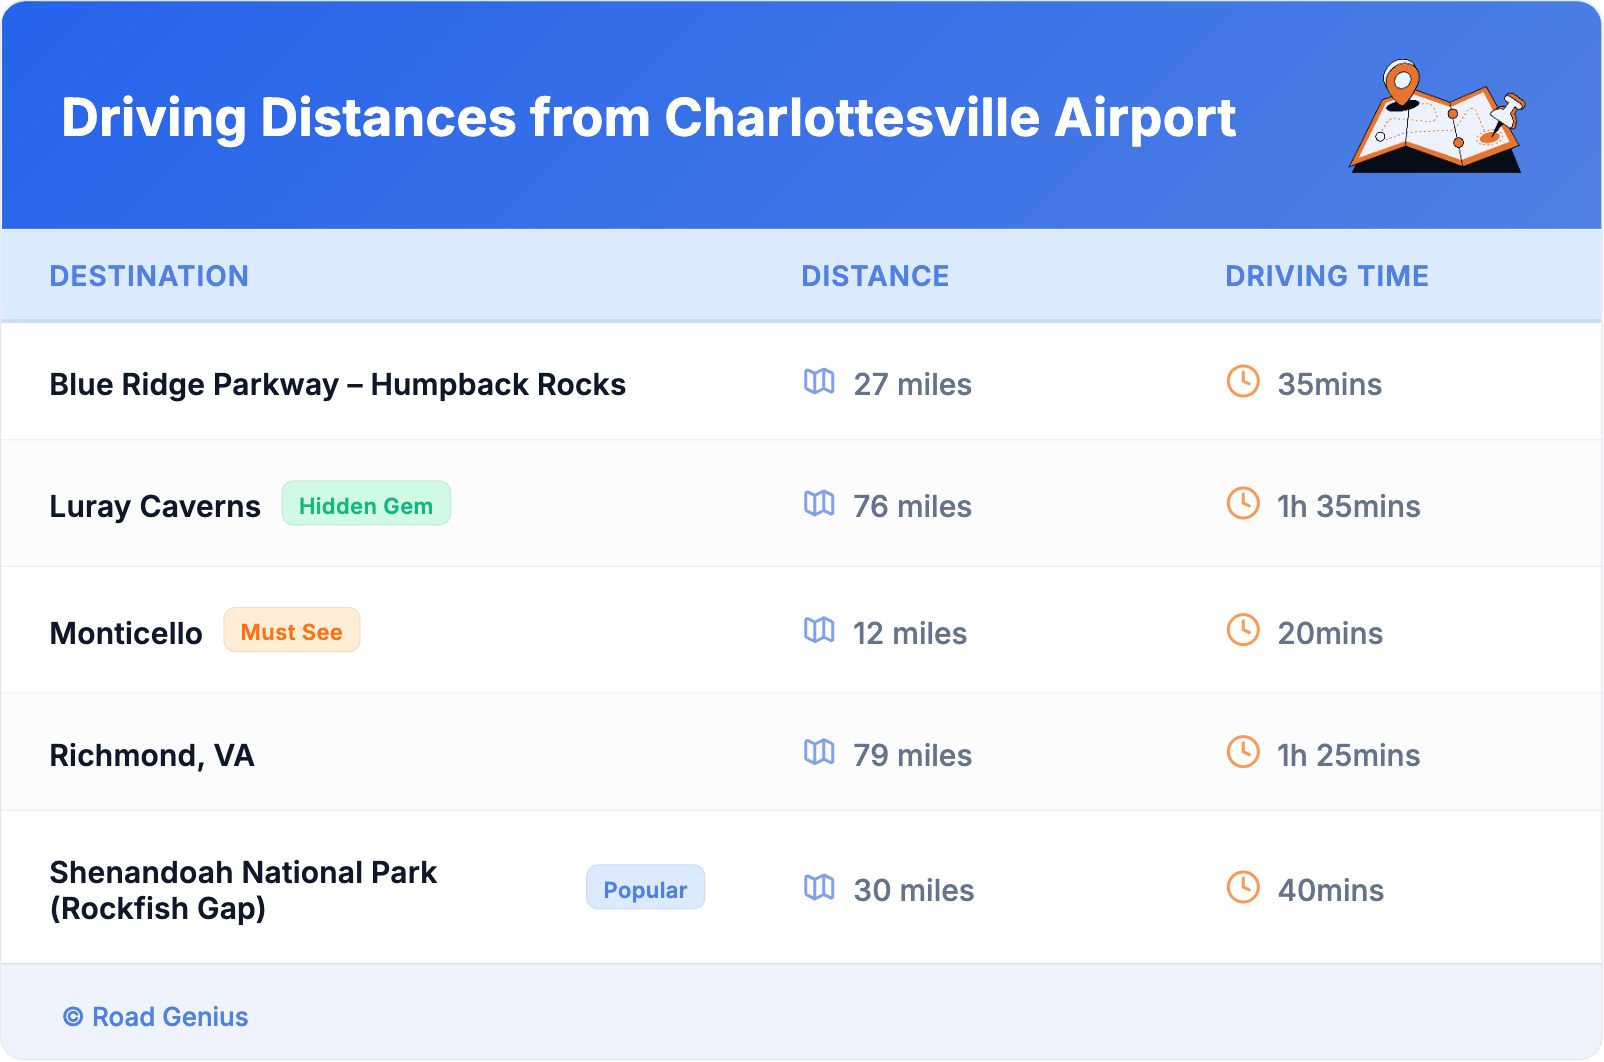
Task: Select the Hidden Gem badge
Action: [366, 505]
